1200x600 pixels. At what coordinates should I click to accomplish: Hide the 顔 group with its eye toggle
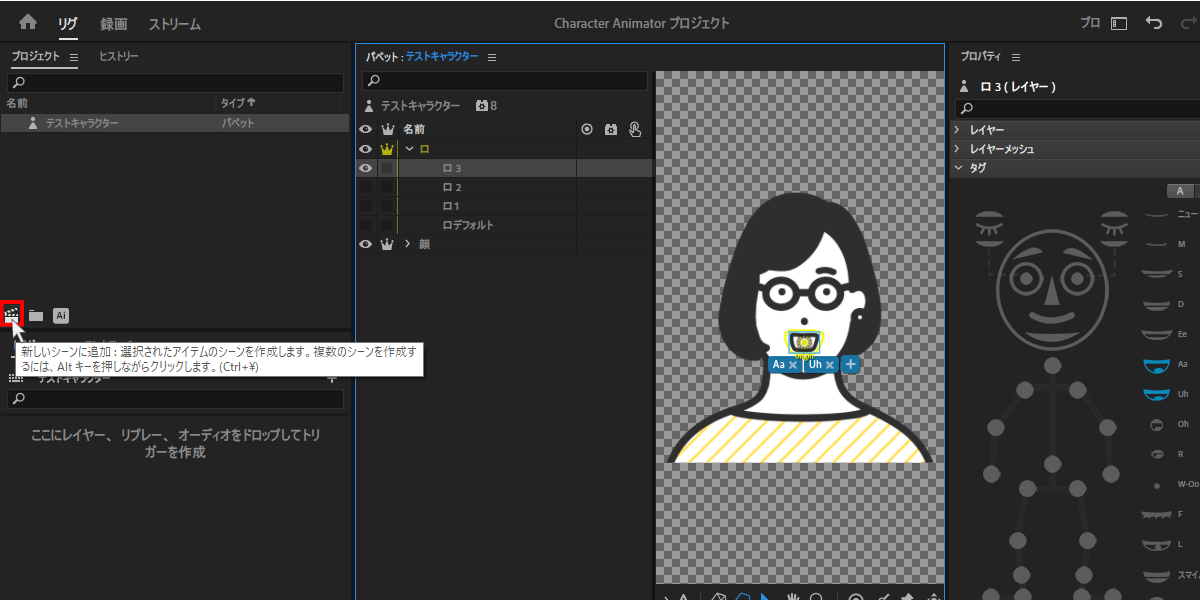point(366,244)
